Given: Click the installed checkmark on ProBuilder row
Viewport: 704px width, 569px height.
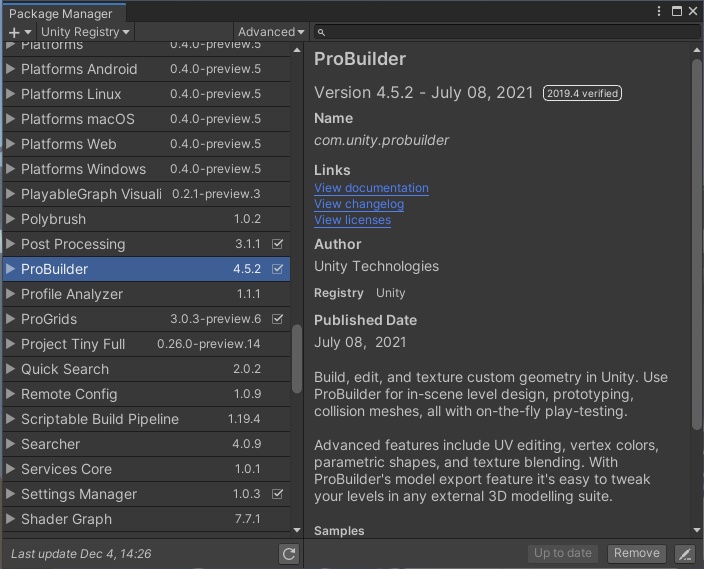Looking at the screenshot, I should [277, 269].
